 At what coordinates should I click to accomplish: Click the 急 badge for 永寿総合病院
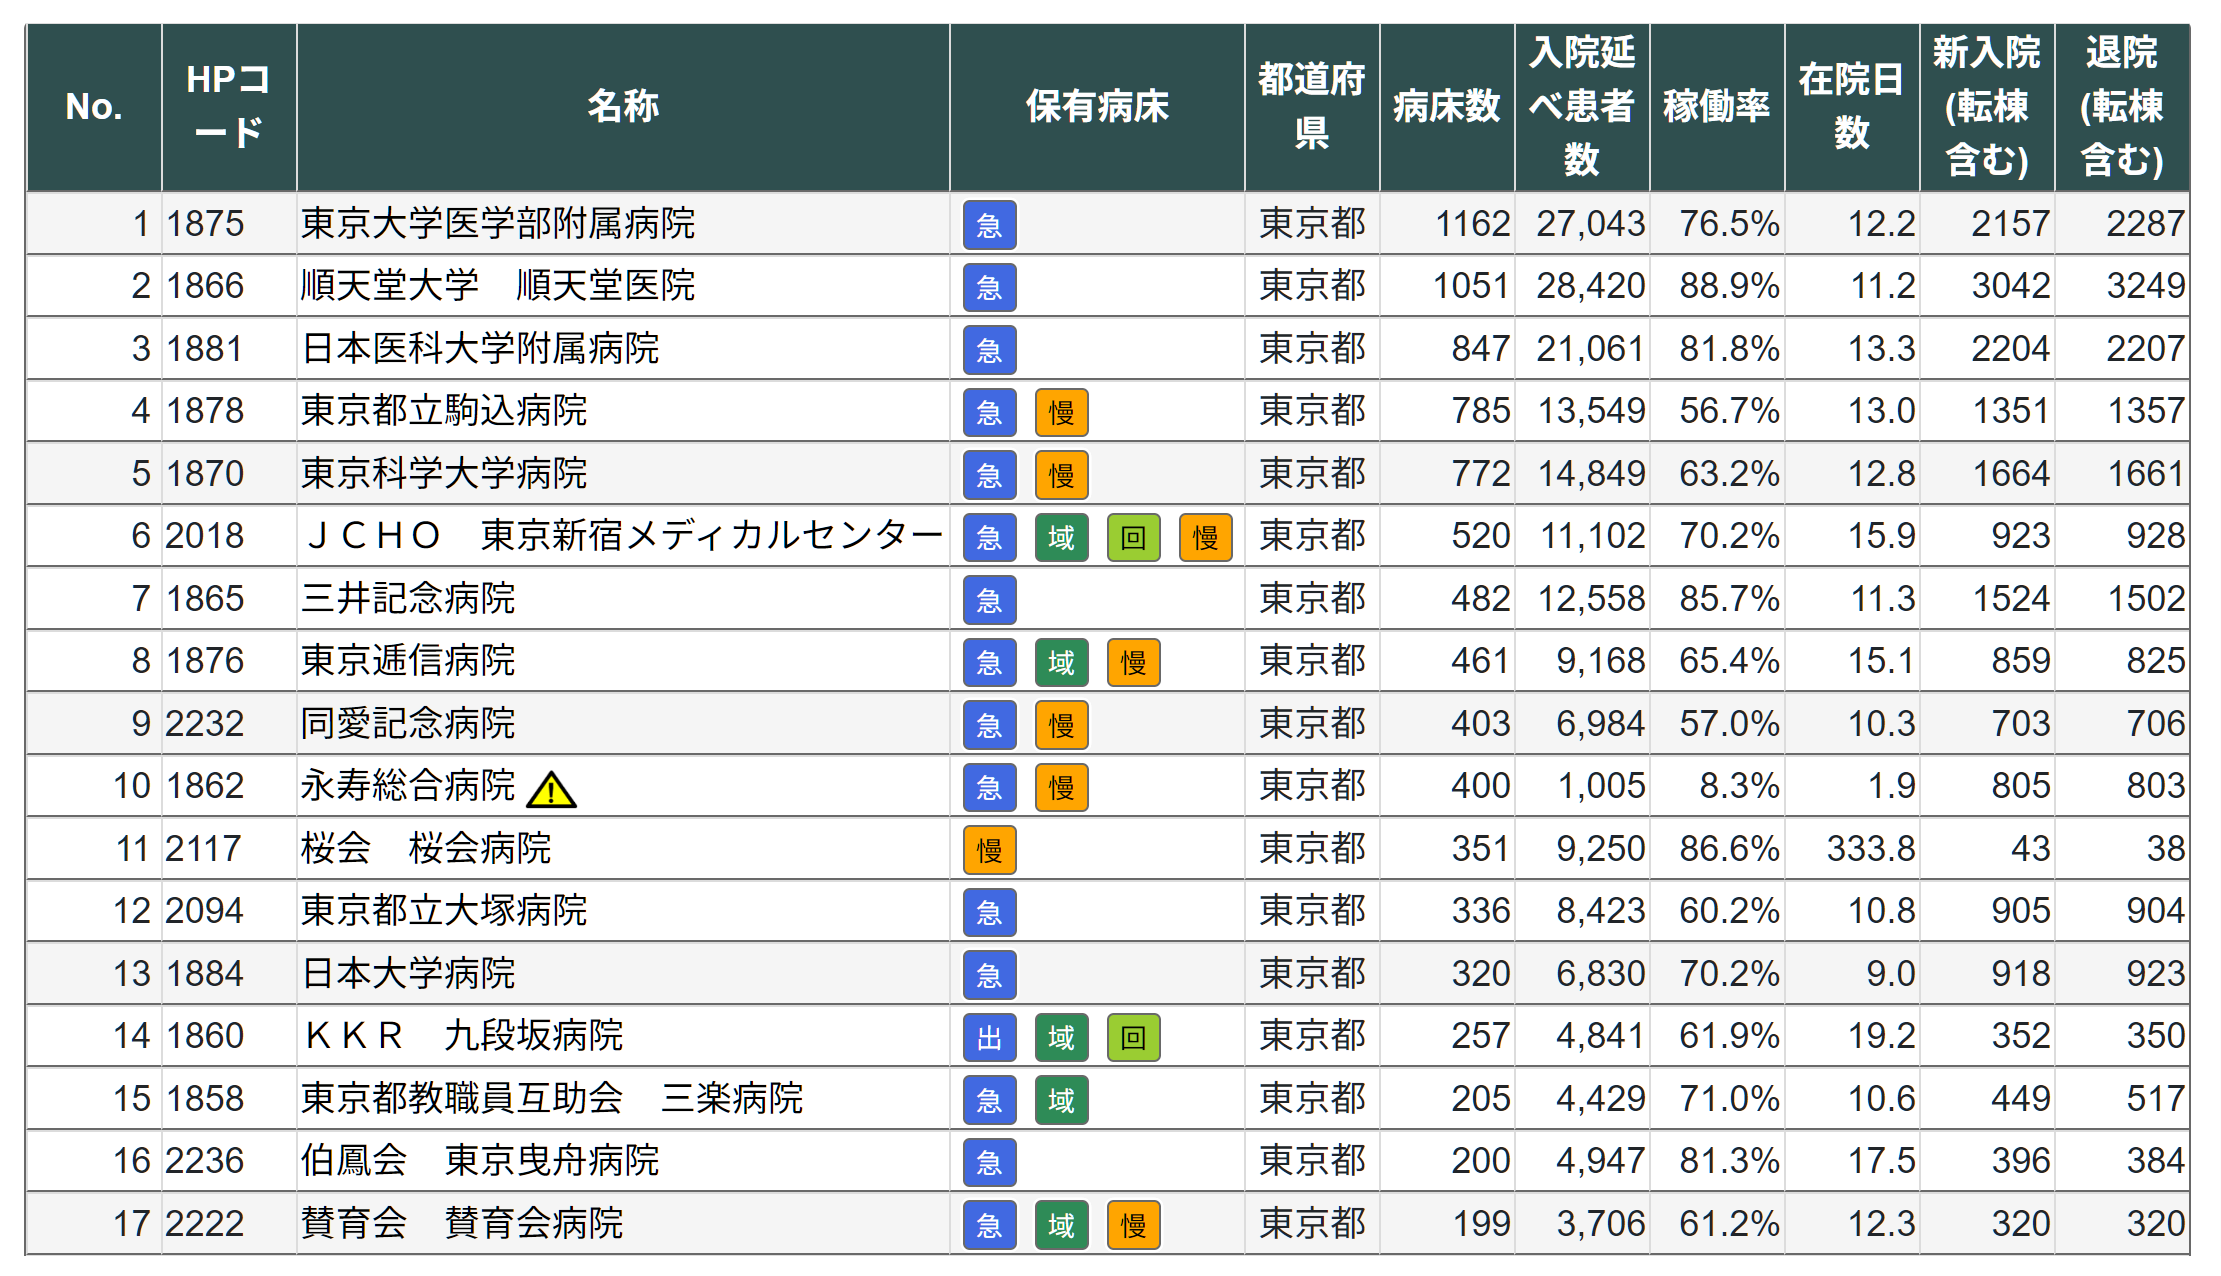pos(989,788)
